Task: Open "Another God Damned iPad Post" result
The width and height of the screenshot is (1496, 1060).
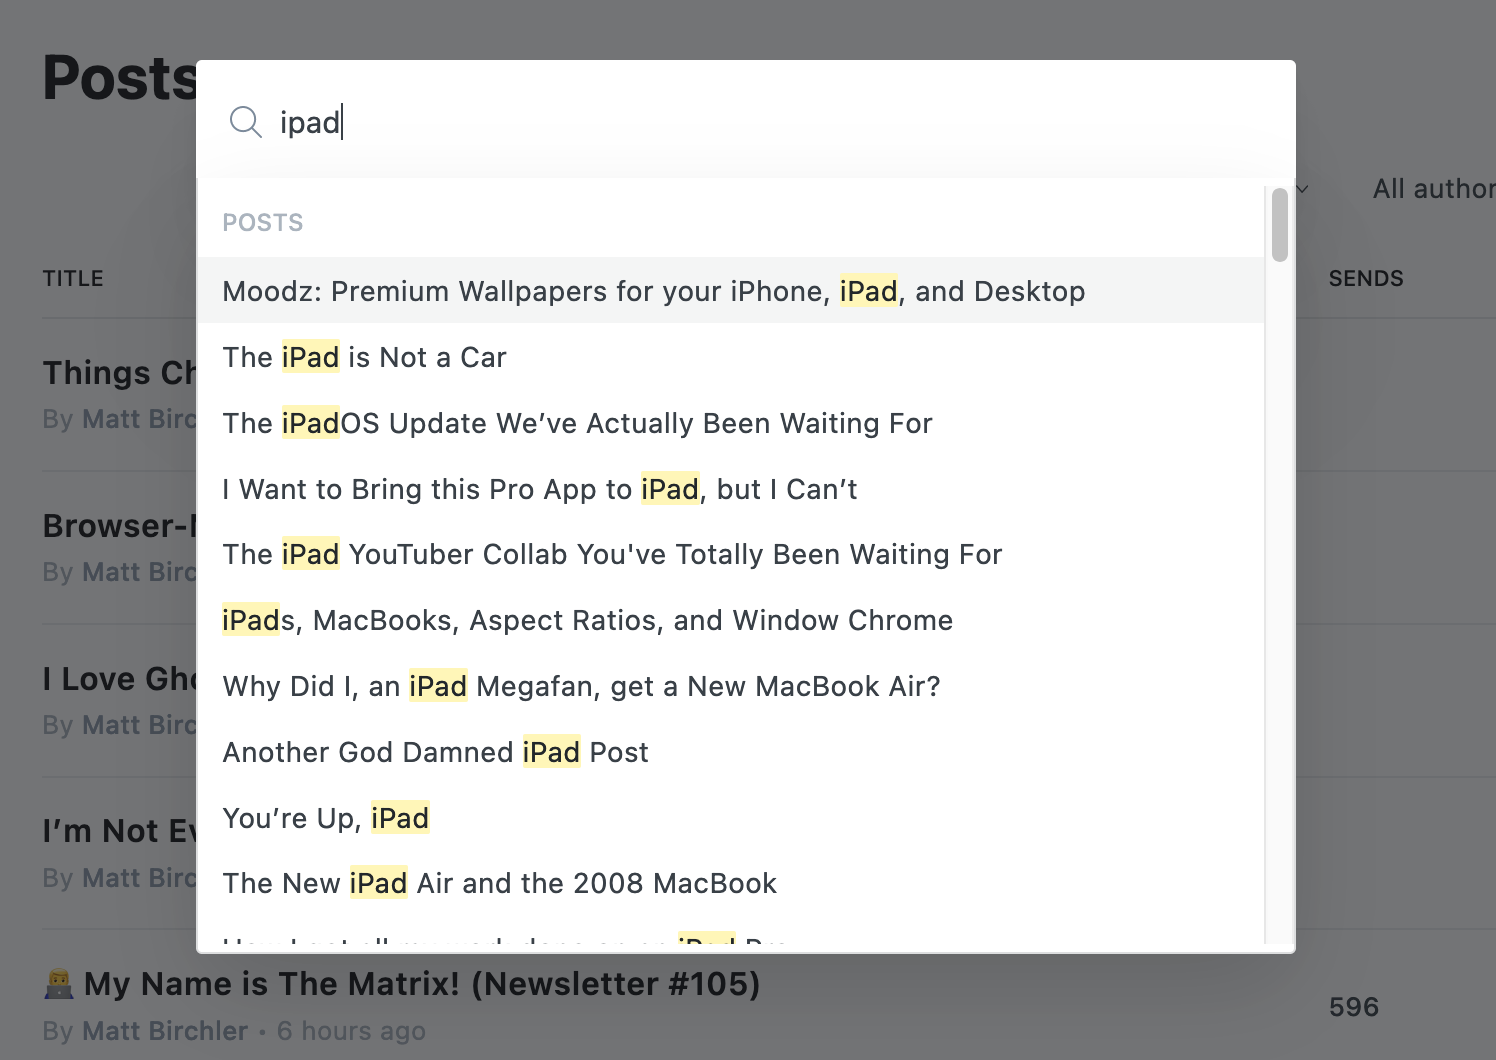Action: pos(731,752)
